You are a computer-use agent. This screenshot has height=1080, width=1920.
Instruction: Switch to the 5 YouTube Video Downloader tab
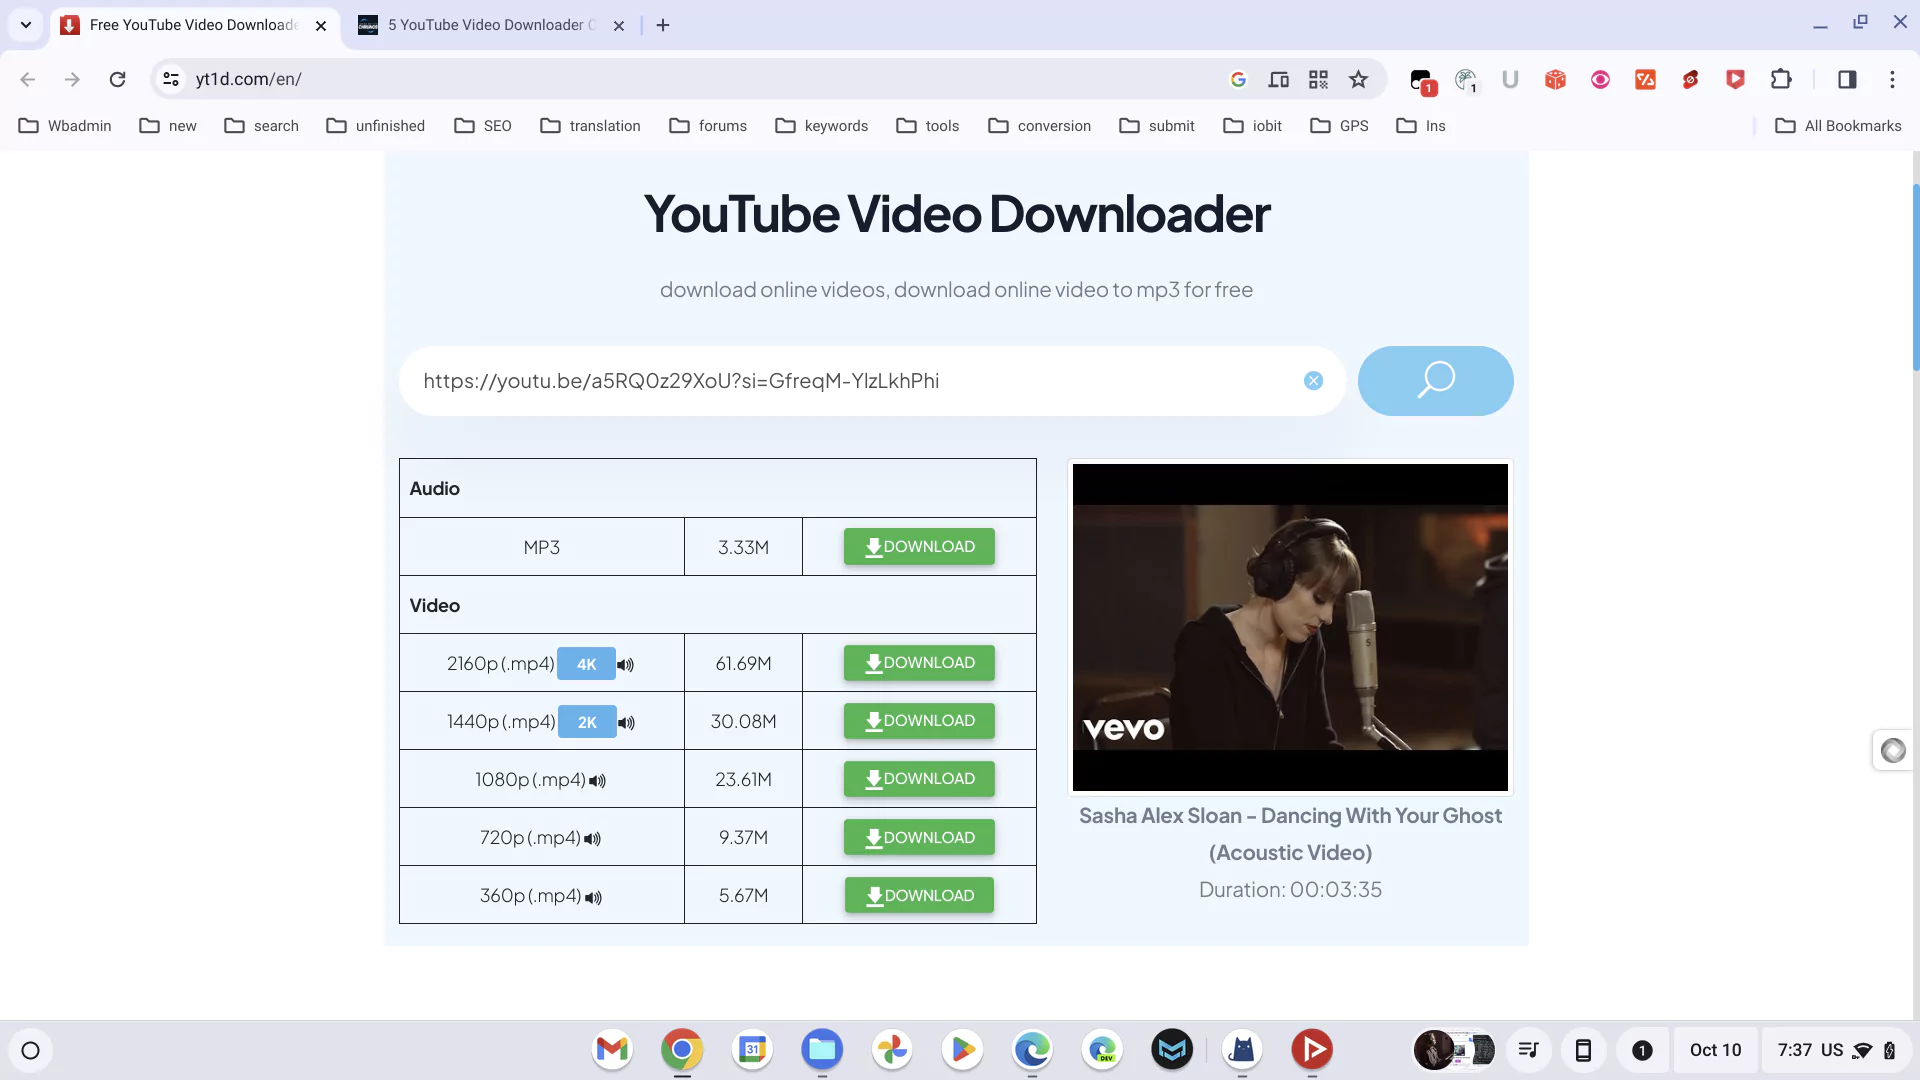coord(485,25)
